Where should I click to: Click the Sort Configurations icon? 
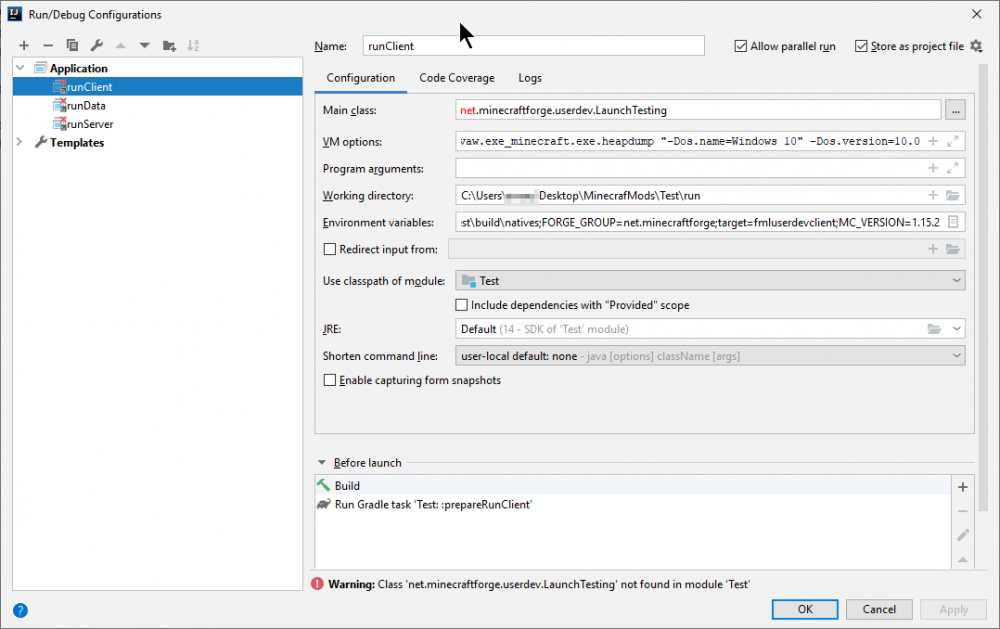tap(193, 45)
